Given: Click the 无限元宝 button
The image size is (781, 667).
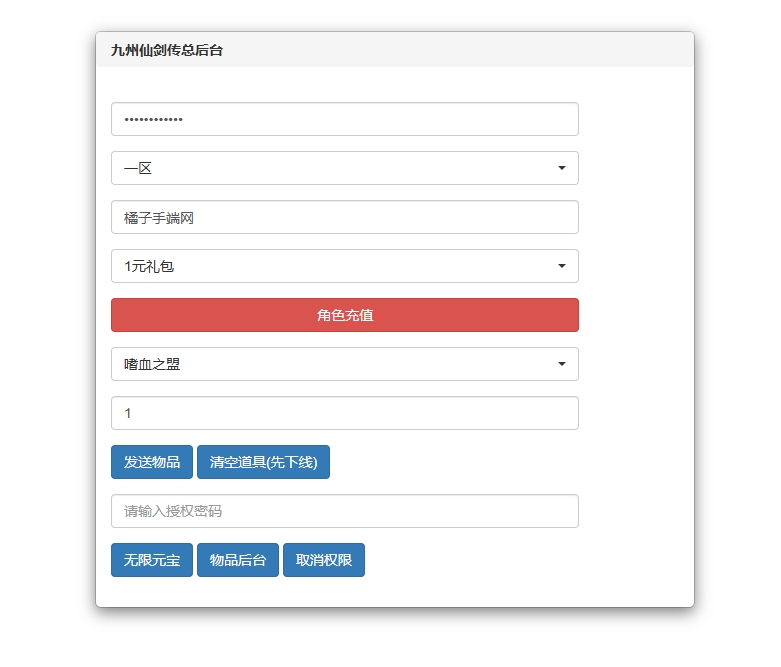Looking at the screenshot, I should pos(152,560).
